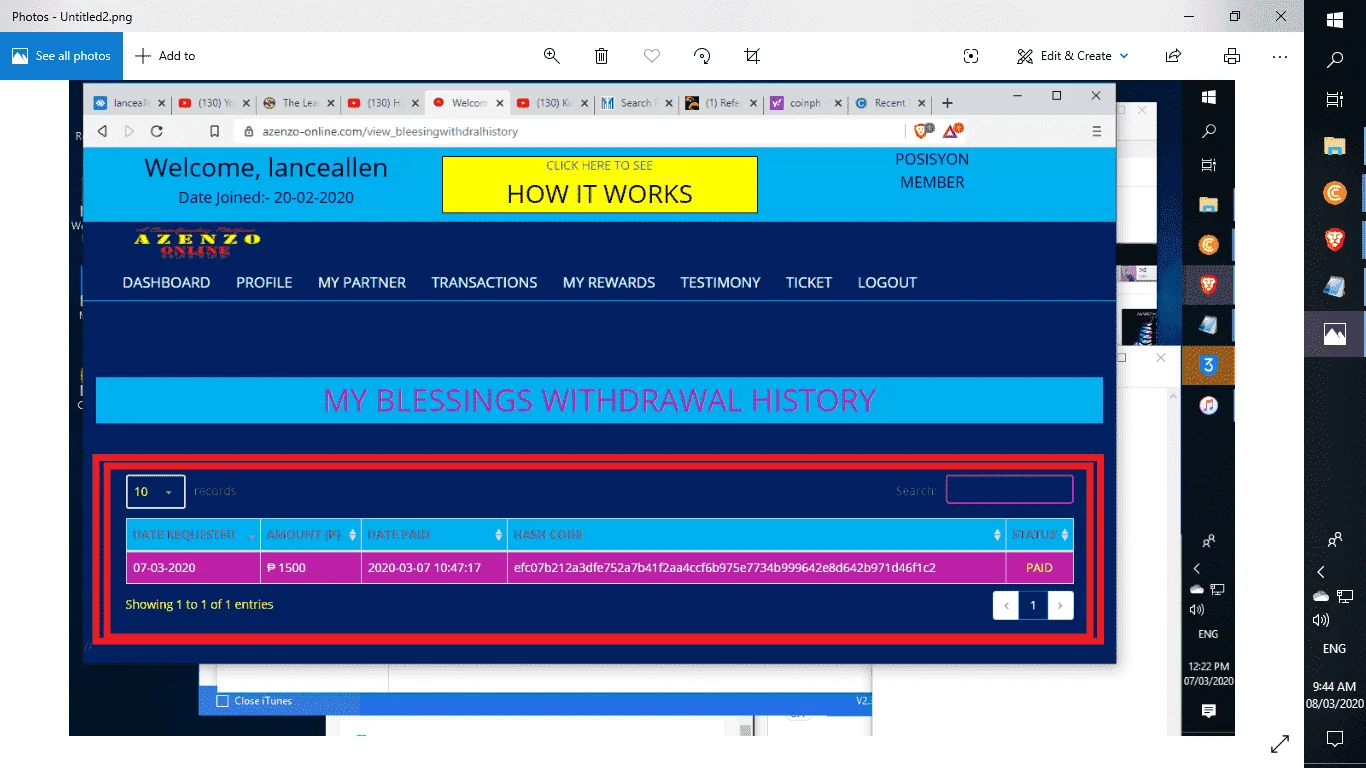The height and width of the screenshot is (768, 1366).
Task: Go to next page with pagination arrow
Action: [1060, 605]
